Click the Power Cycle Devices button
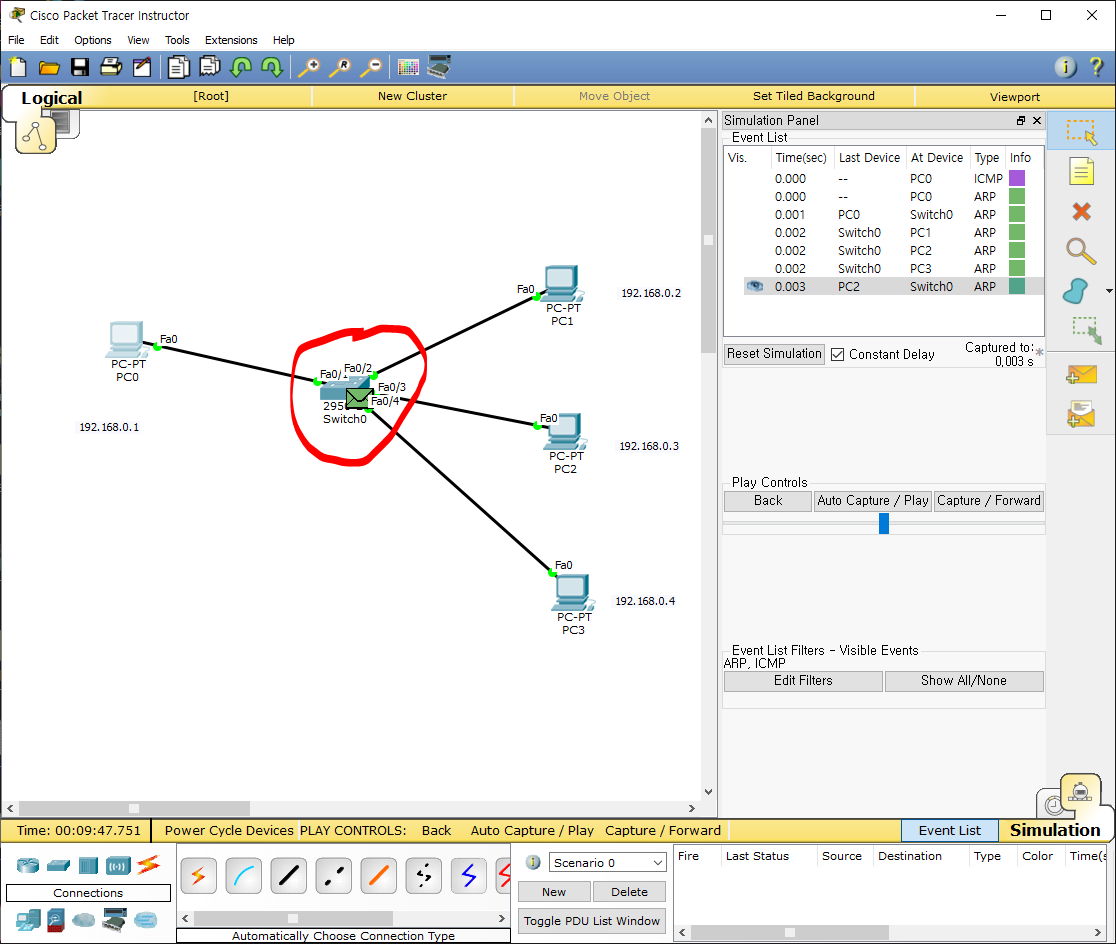Image resolution: width=1116 pixels, height=944 pixels. [229, 831]
